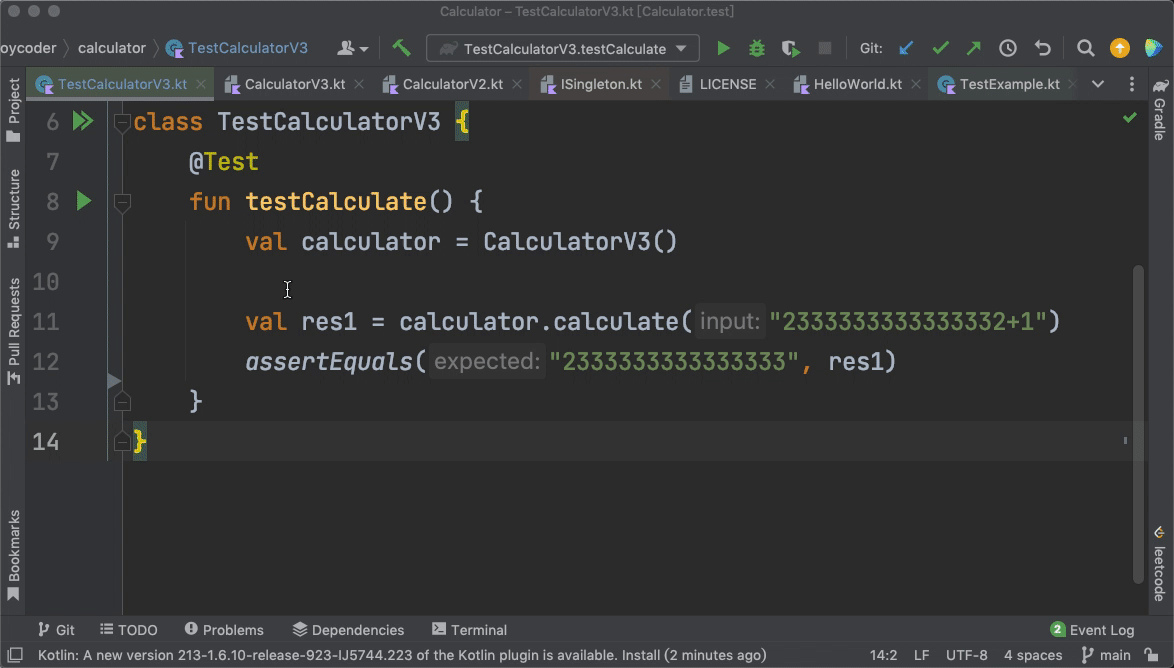Screen dimensions: 1174x668
Task: Expand hidden editor tabs chevron
Action: (1097, 84)
